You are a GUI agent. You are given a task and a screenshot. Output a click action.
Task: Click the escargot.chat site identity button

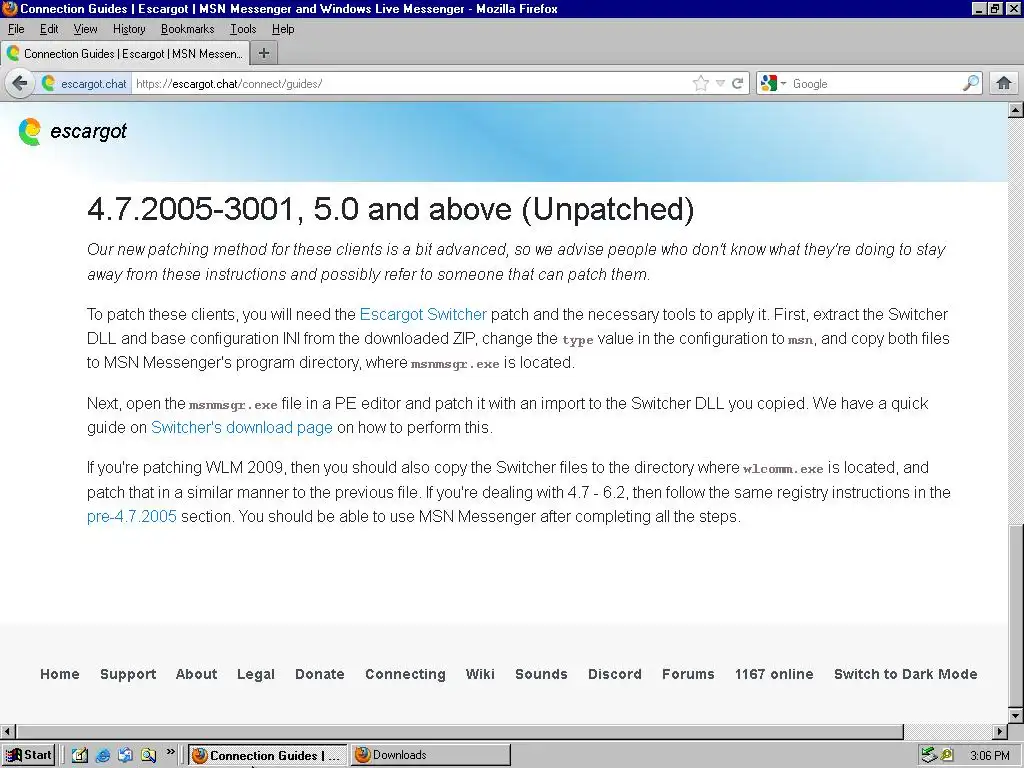84,84
